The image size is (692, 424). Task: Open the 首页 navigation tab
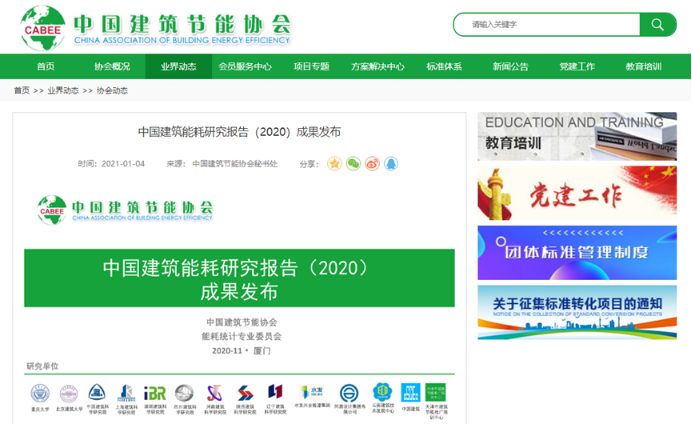[46, 67]
